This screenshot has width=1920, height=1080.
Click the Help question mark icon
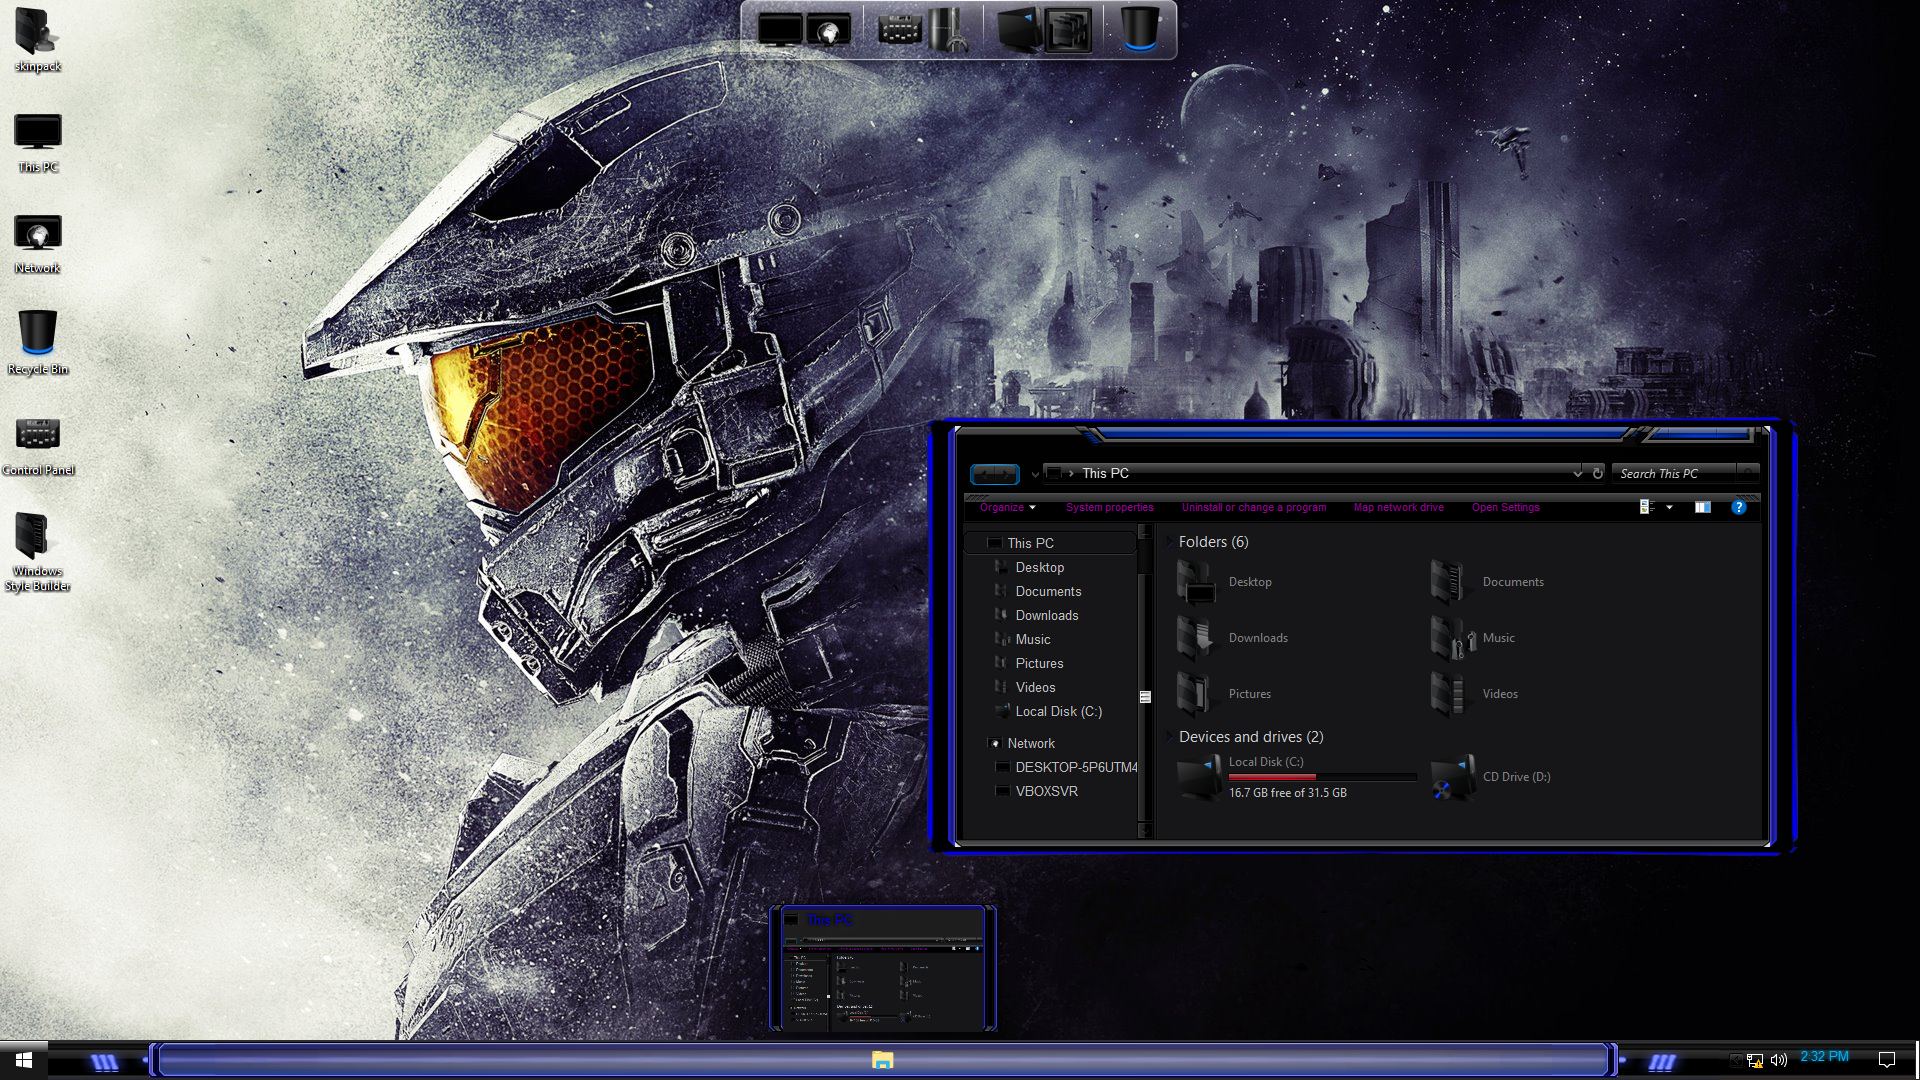coord(1739,508)
